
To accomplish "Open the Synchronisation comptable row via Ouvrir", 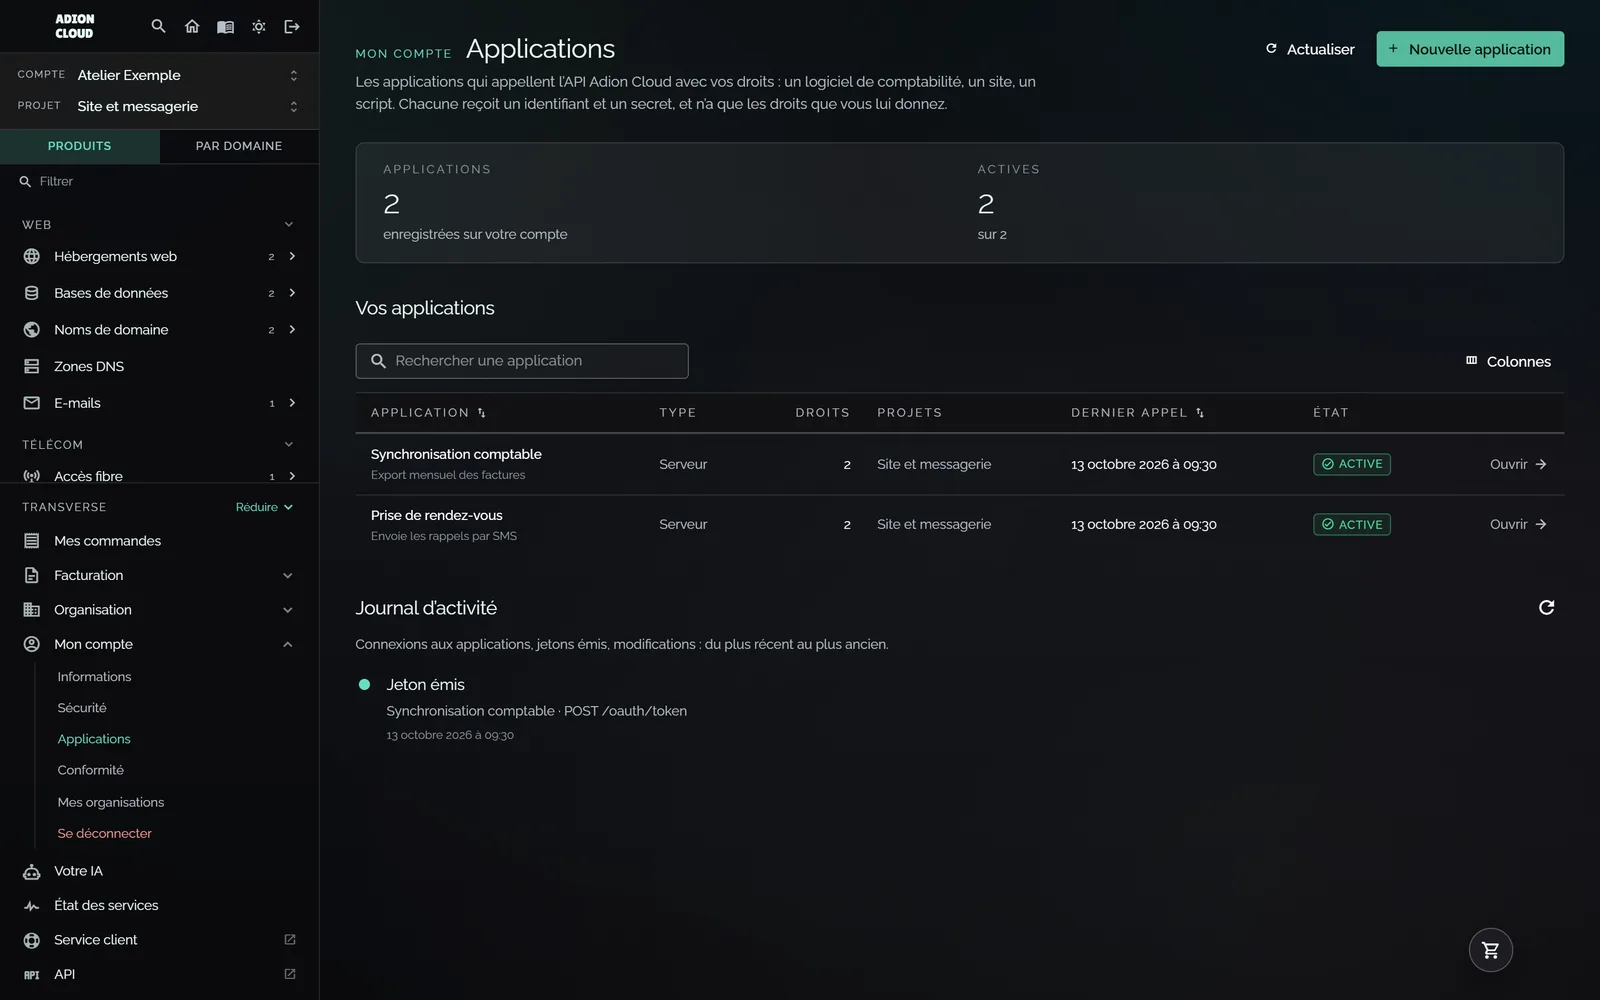I will tap(1518, 464).
